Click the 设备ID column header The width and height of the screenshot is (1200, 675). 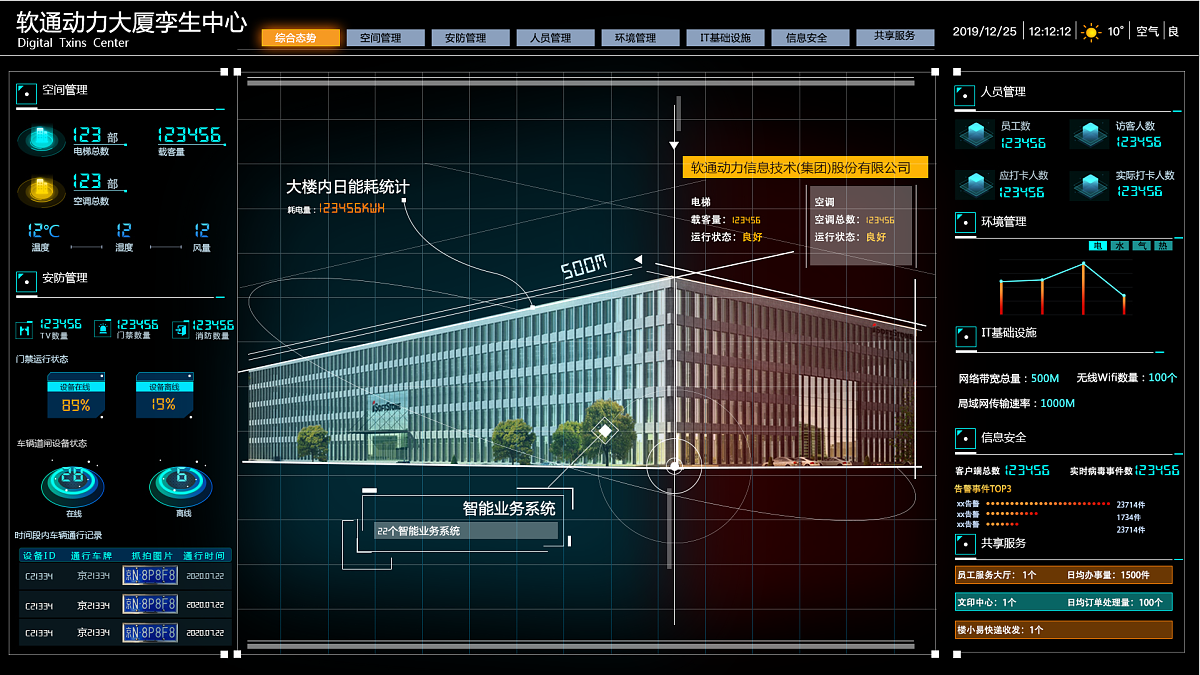pyautogui.click(x=39, y=555)
